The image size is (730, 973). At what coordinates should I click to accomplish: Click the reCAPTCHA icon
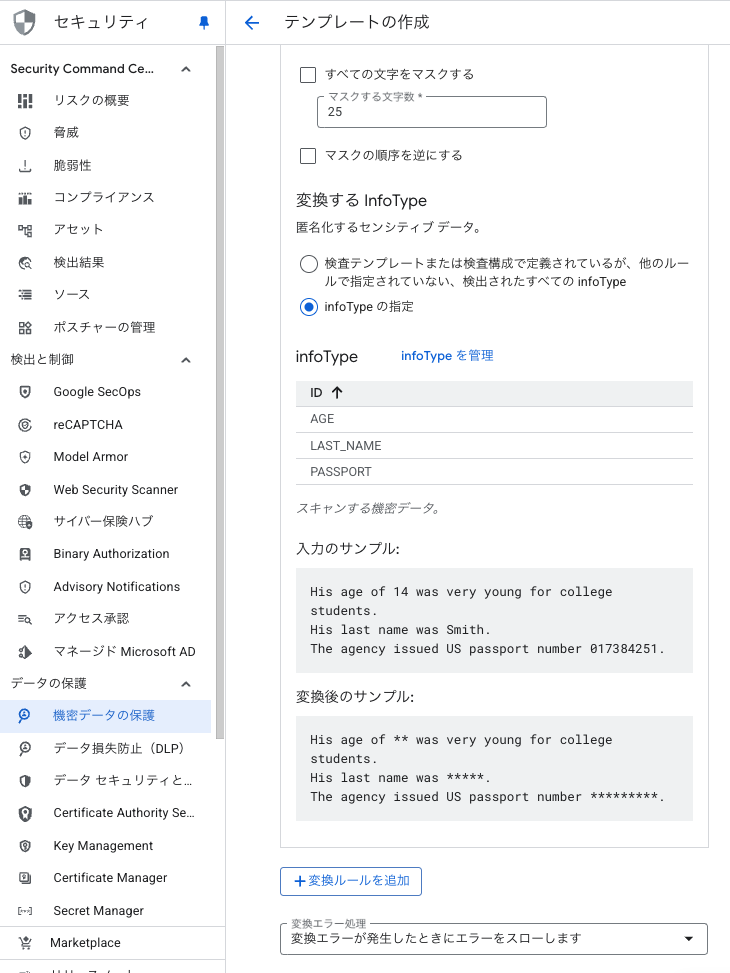[25, 425]
